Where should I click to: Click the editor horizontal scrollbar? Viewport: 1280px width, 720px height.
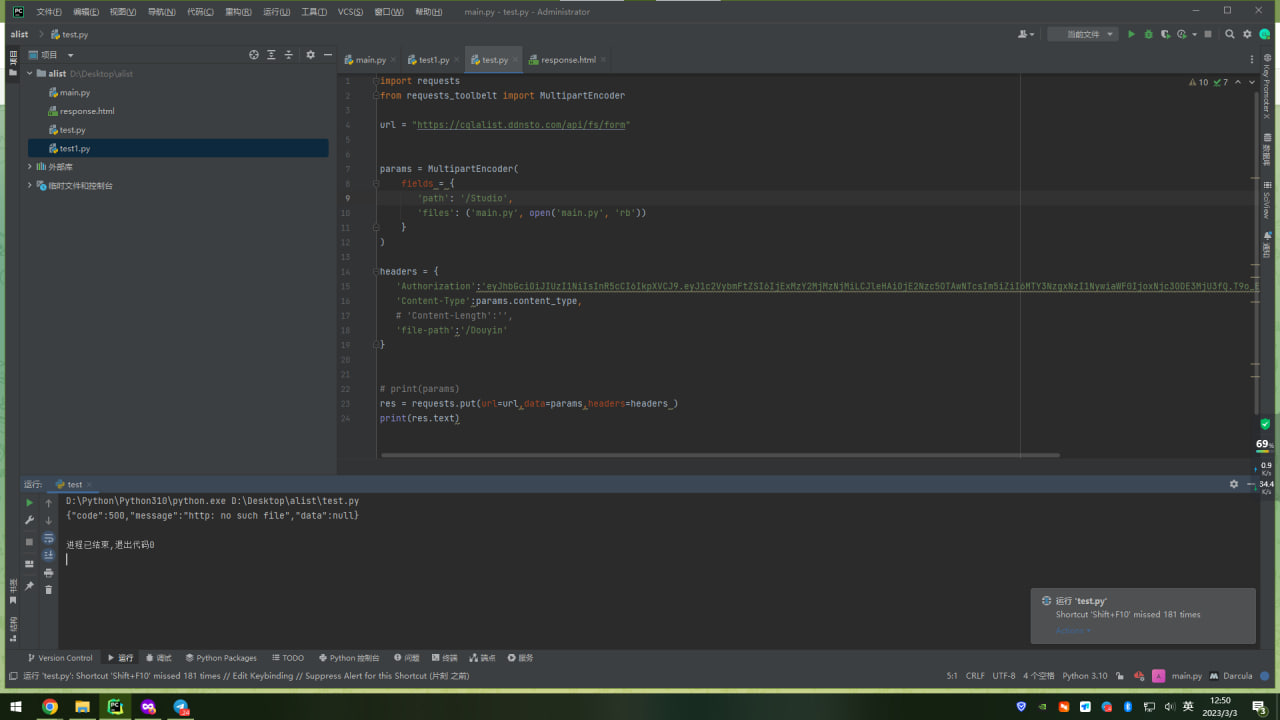[720, 455]
